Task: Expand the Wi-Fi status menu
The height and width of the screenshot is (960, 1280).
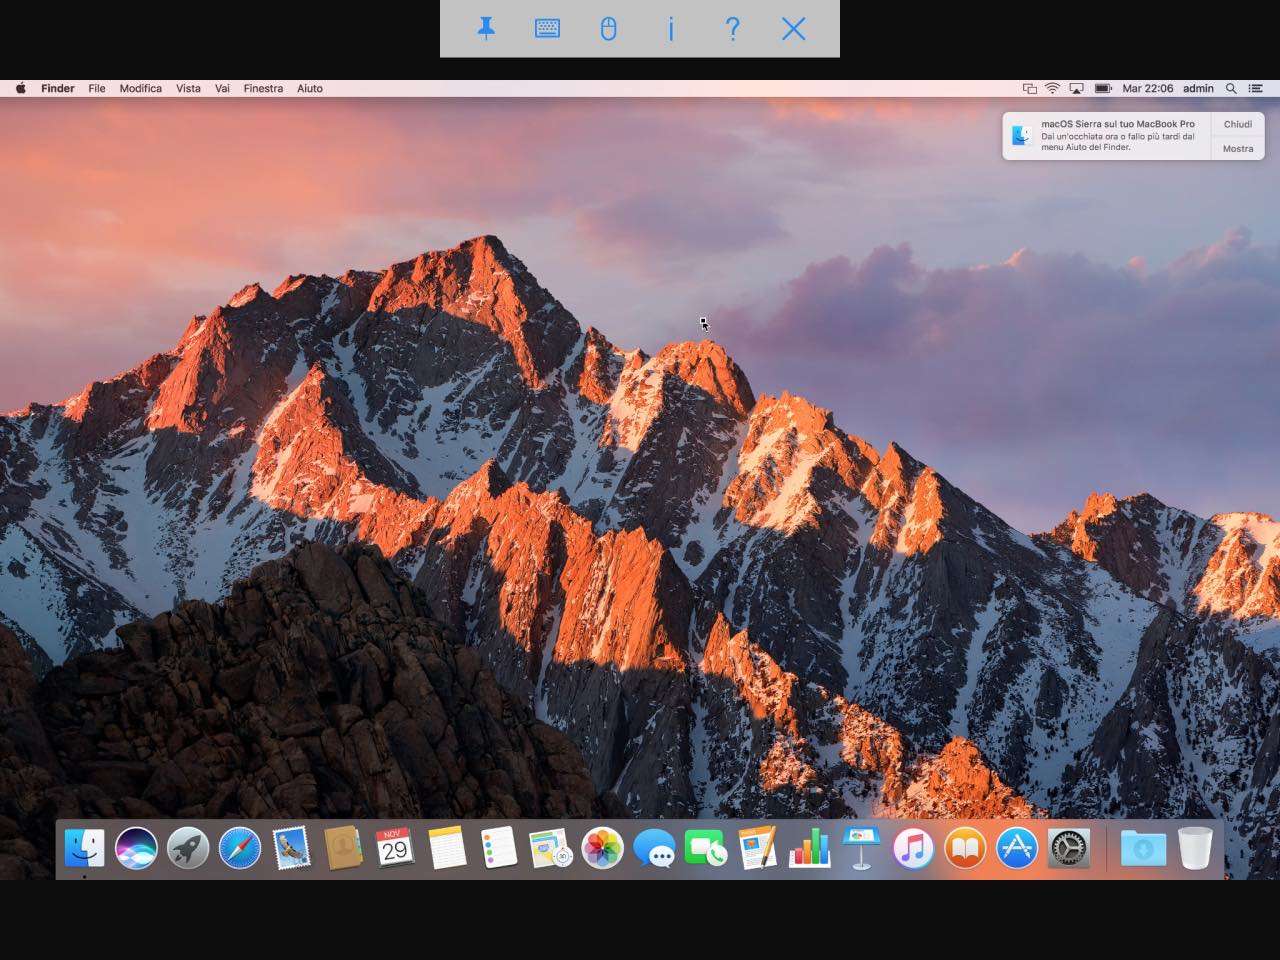Action: (1052, 88)
